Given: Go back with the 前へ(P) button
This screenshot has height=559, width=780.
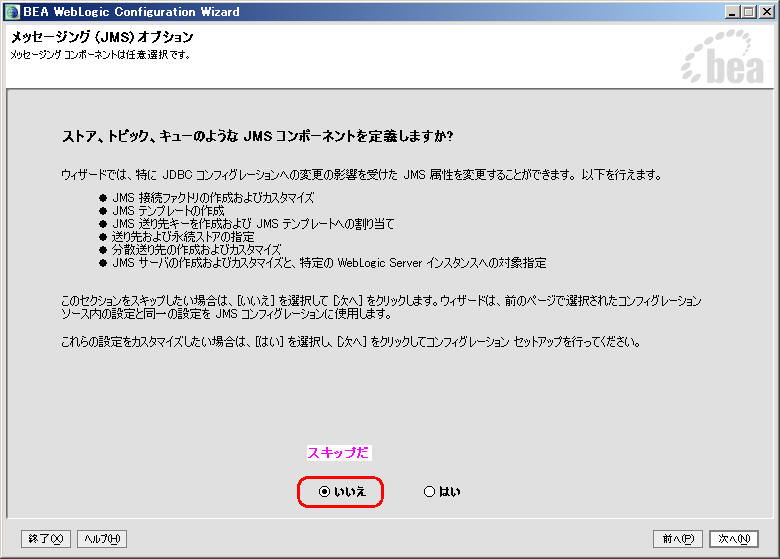Looking at the screenshot, I should 677,539.
